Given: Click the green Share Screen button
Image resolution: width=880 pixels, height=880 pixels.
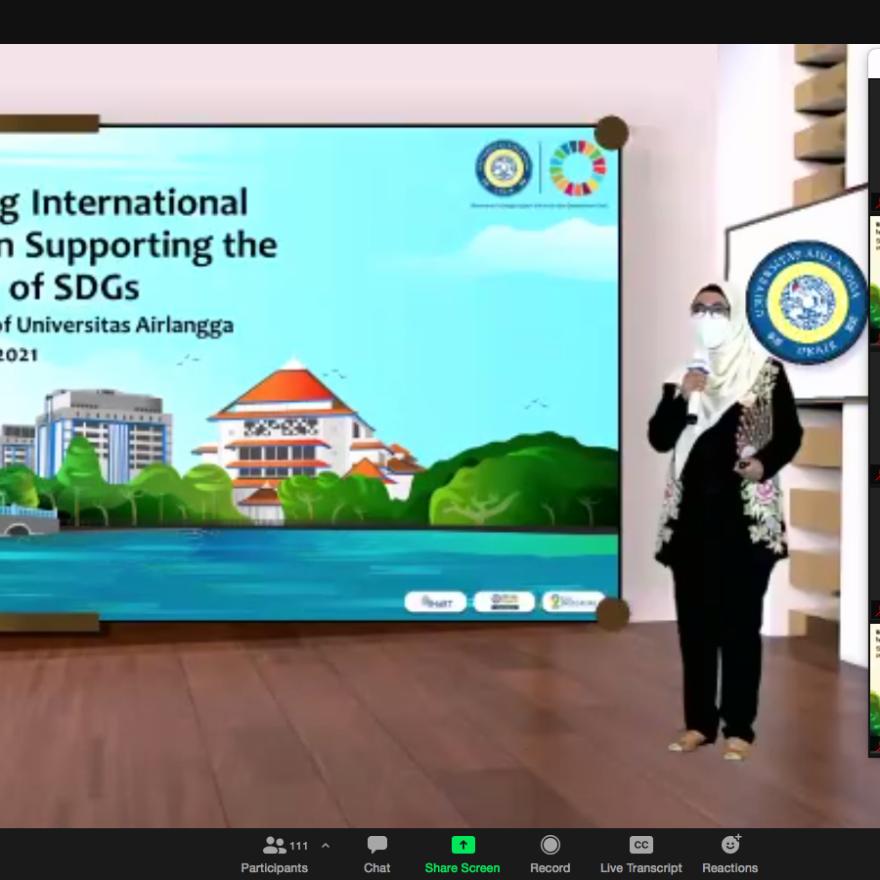Looking at the screenshot, I should pos(462,855).
